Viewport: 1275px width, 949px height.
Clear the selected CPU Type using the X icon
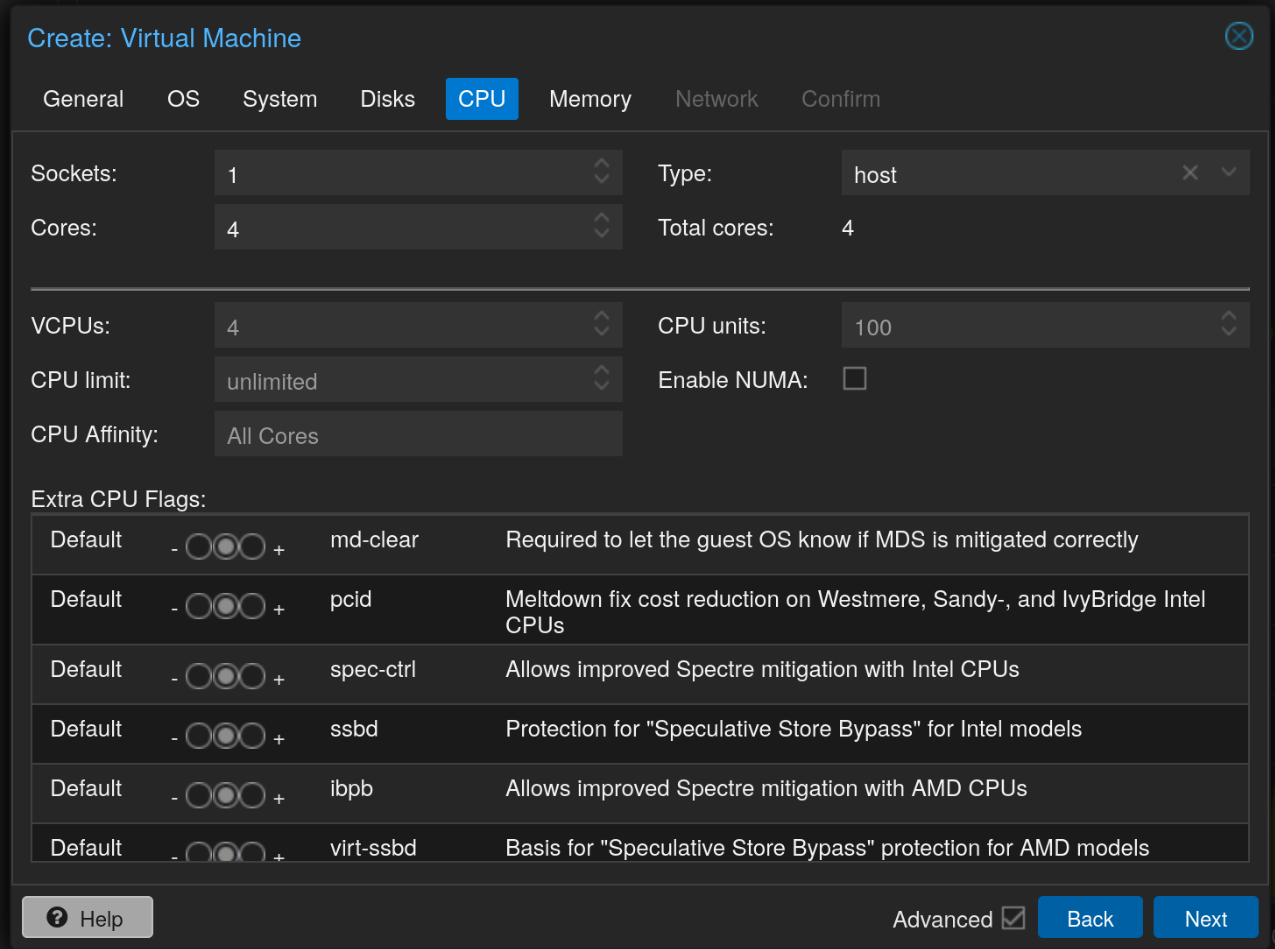click(x=1189, y=172)
